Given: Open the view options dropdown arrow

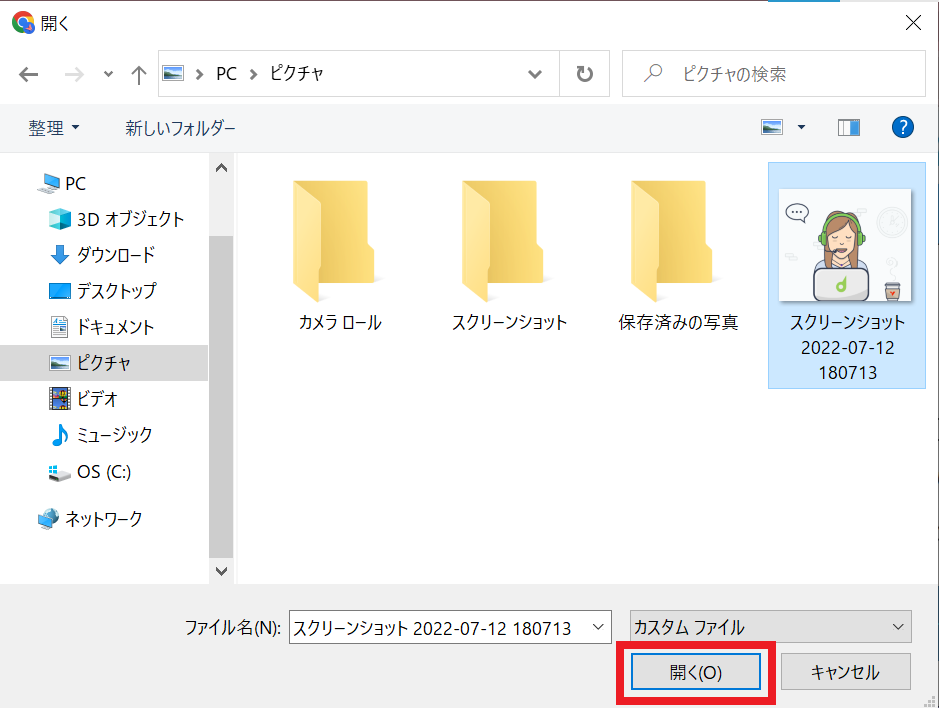Looking at the screenshot, I should tap(801, 127).
